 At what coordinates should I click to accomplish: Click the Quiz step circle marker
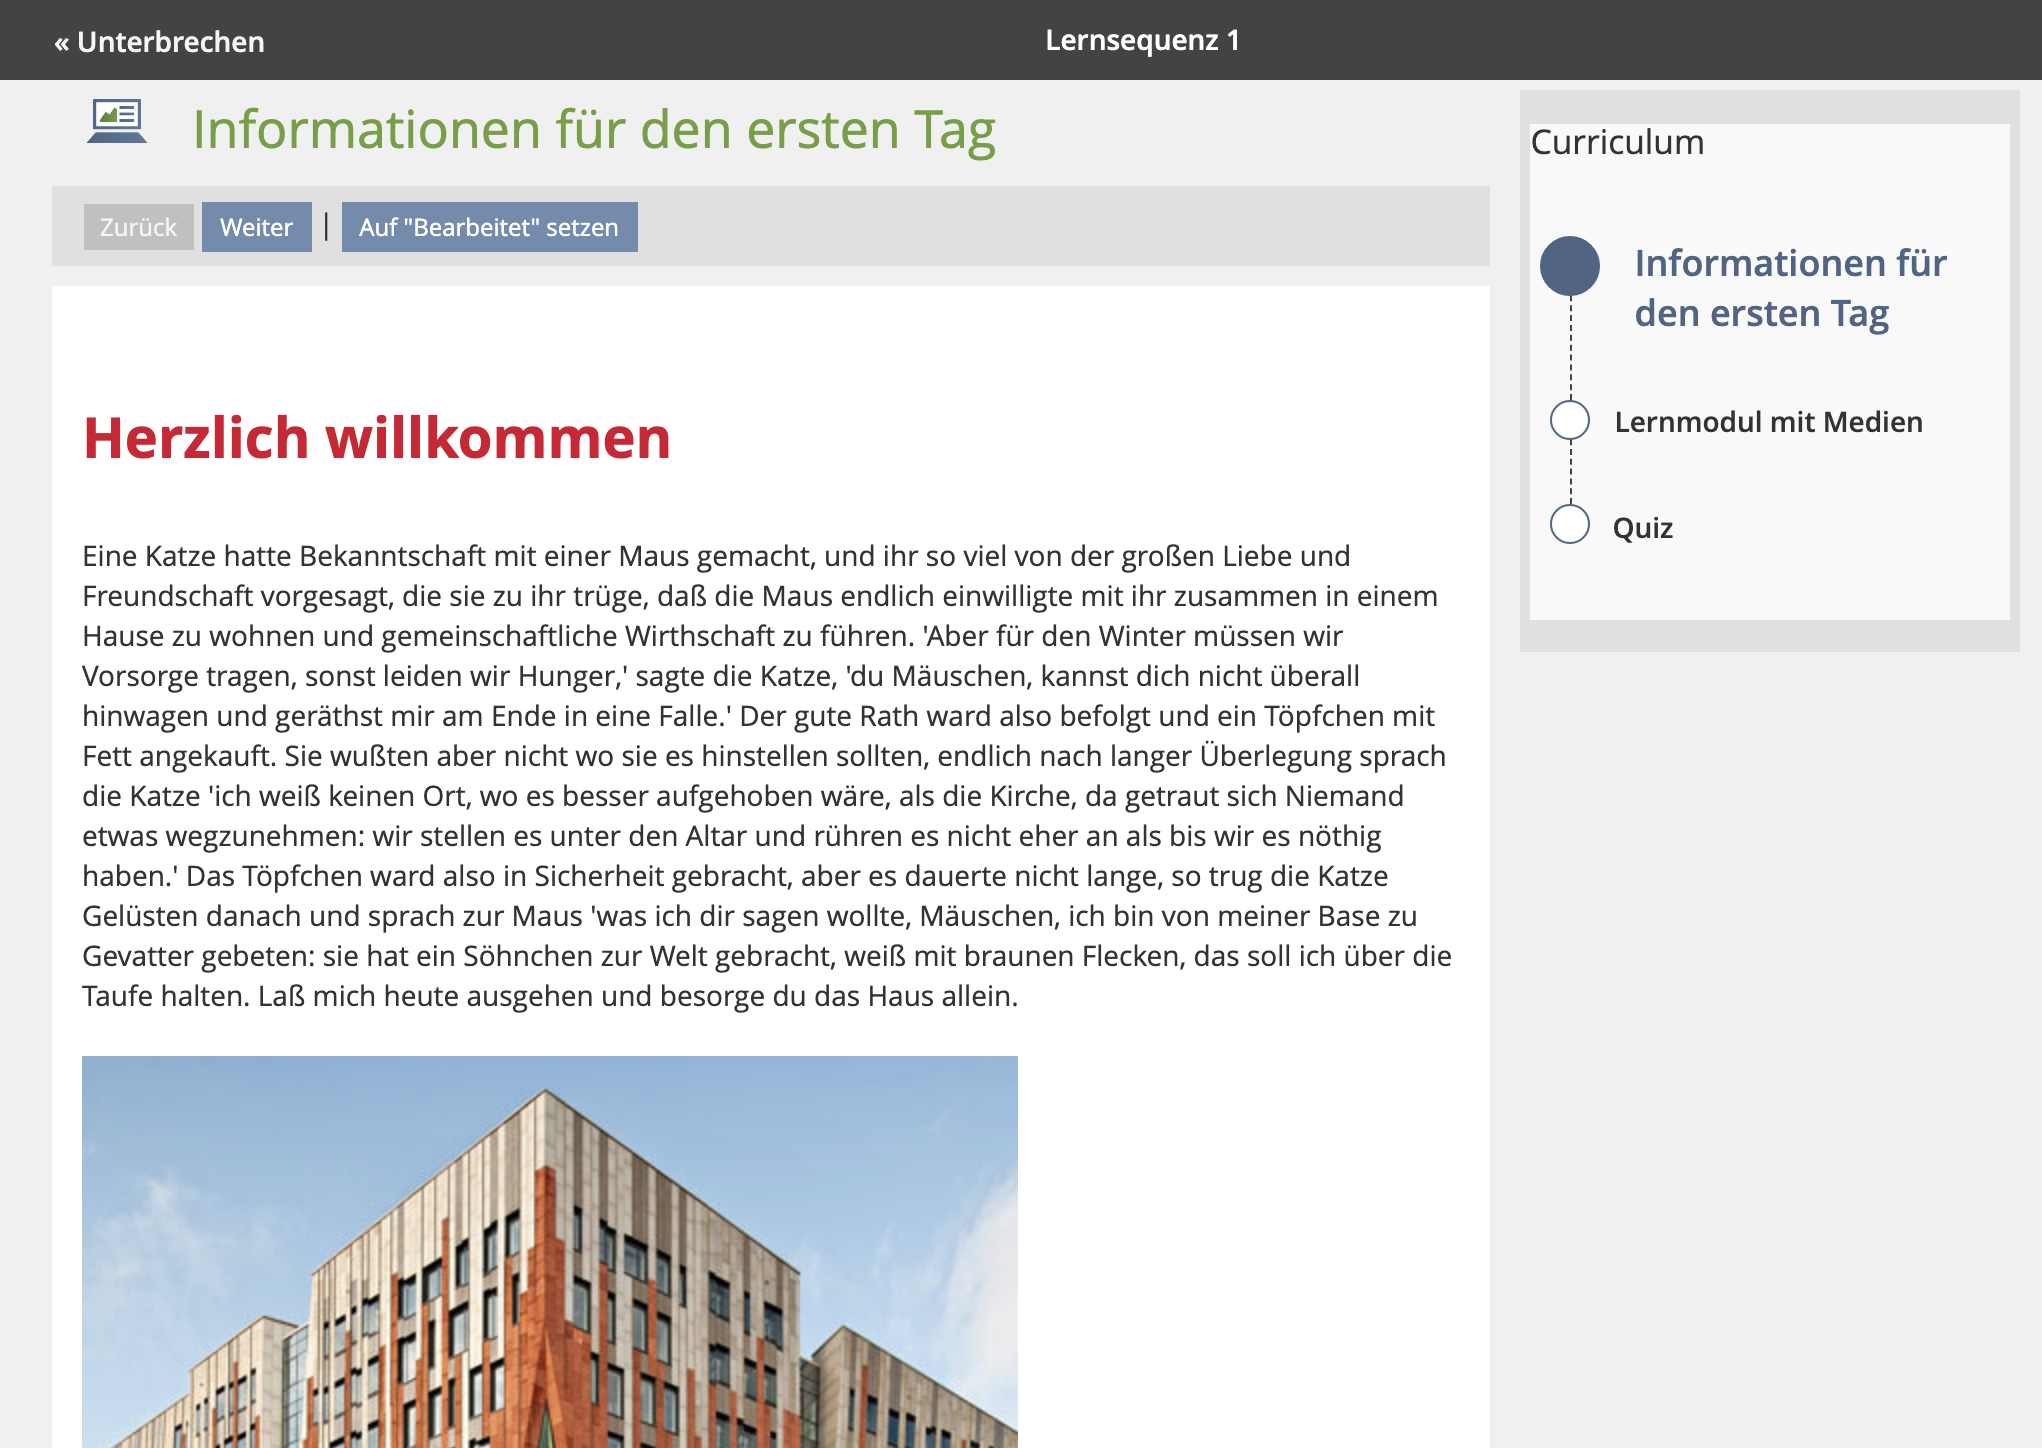pyautogui.click(x=1569, y=524)
